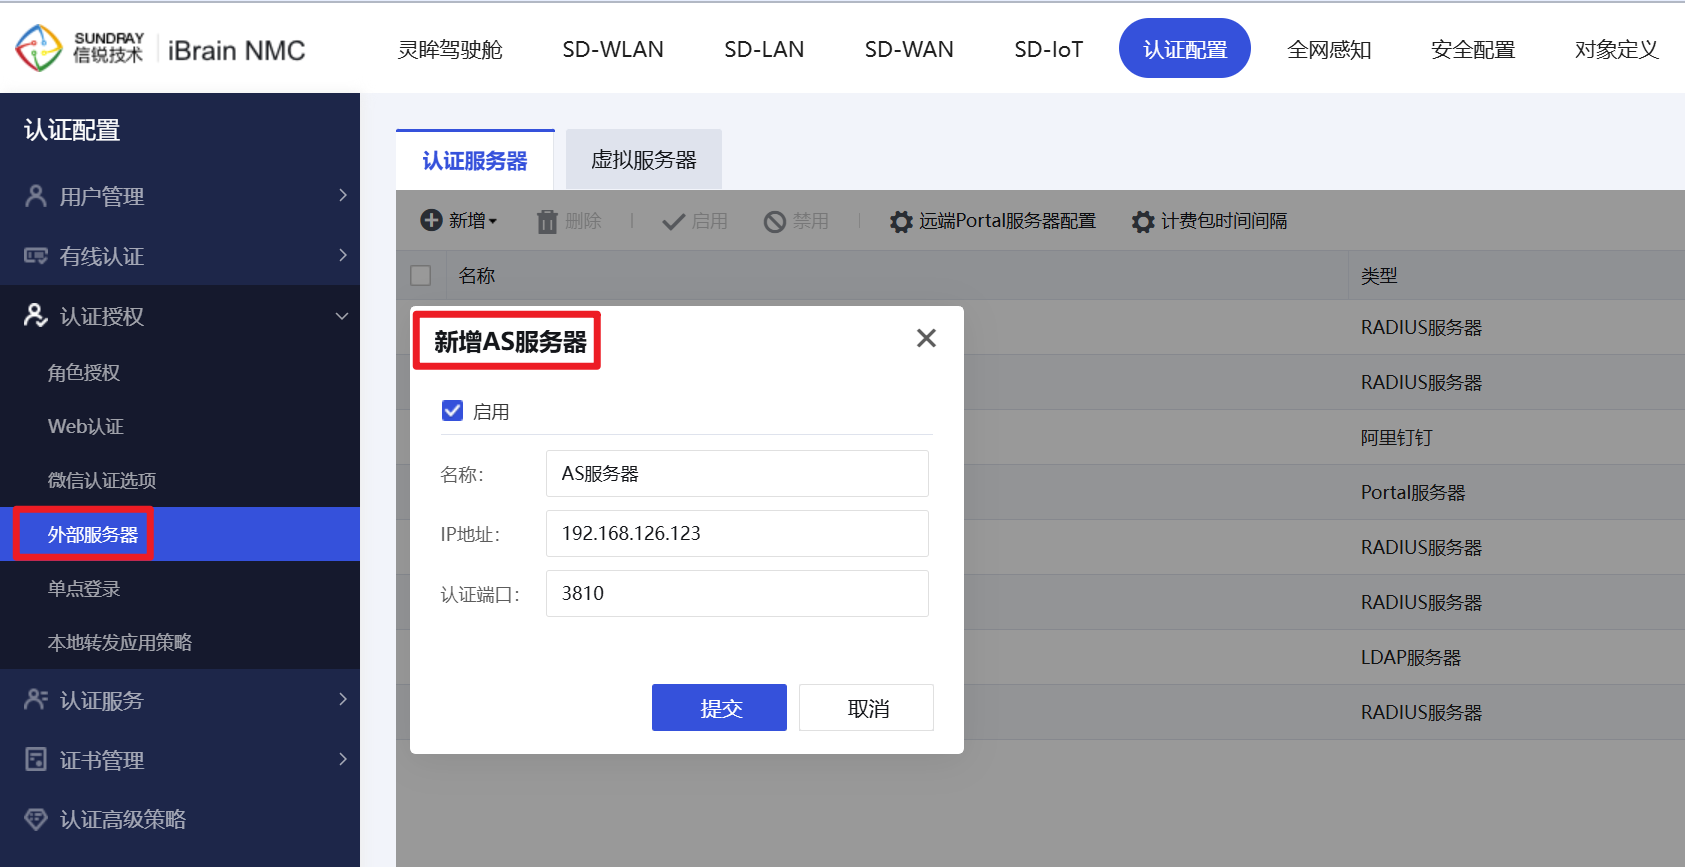Click the user management person icon
This screenshot has height=867, width=1685.
pyautogui.click(x=36, y=196)
